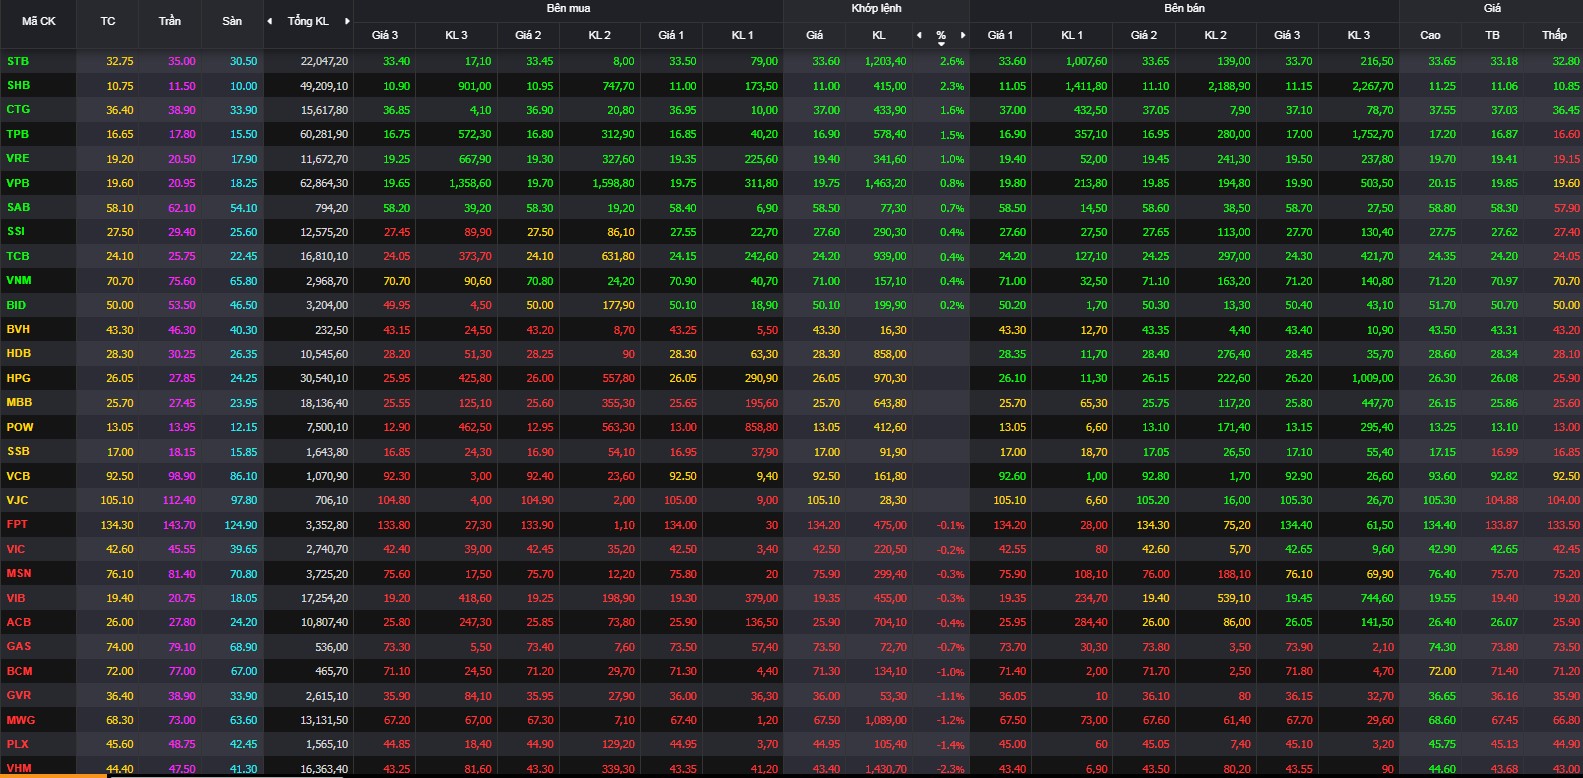Select the Khớp lệnh header group

pos(876,8)
